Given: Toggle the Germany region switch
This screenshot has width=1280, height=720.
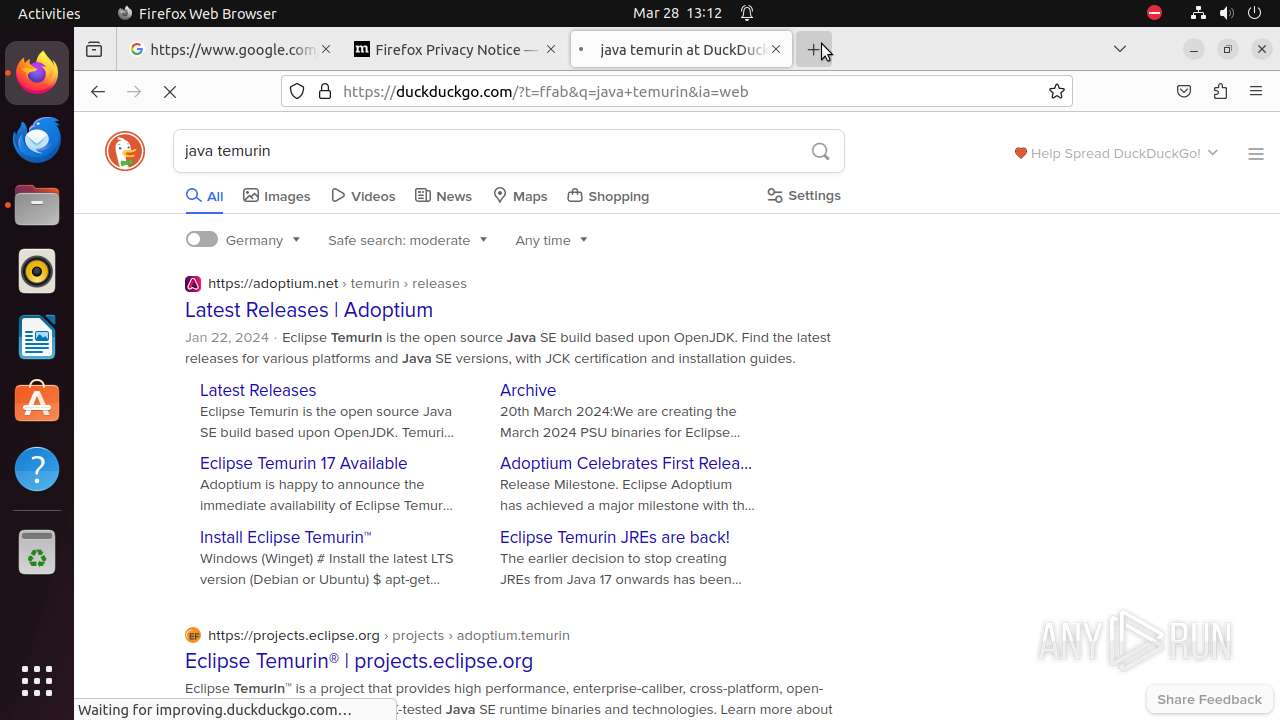Looking at the screenshot, I should tap(201, 239).
